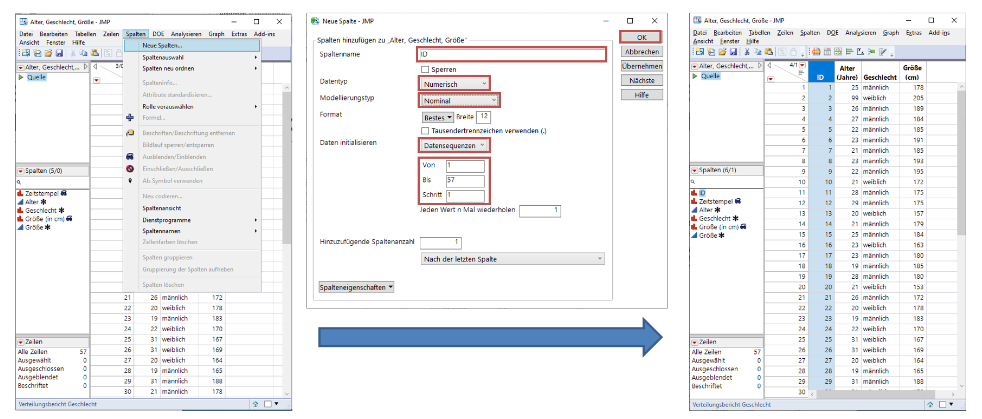982x419 pixels.
Task: Open the Modellierungstyp Nominal dropdown
Action: click(x=458, y=100)
